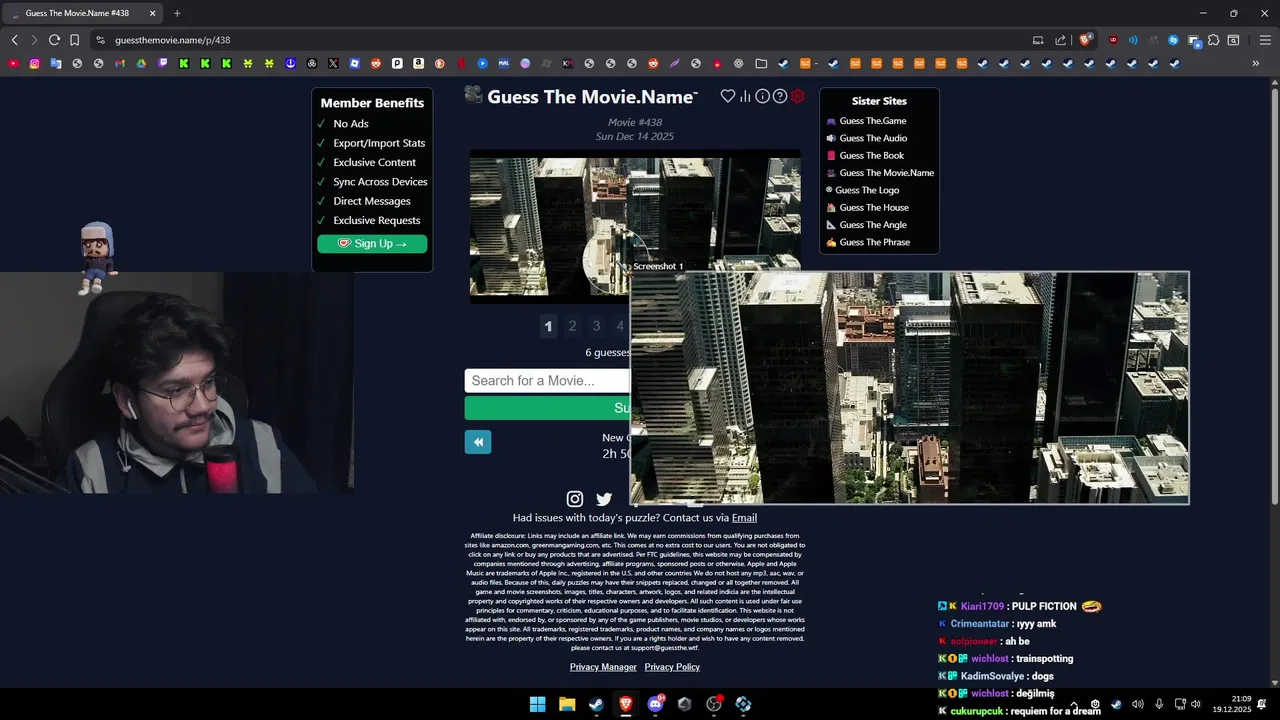This screenshot has width=1280, height=720.
Task: Click the rewind previous puzzle button
Action: click(x=478, y=442)
